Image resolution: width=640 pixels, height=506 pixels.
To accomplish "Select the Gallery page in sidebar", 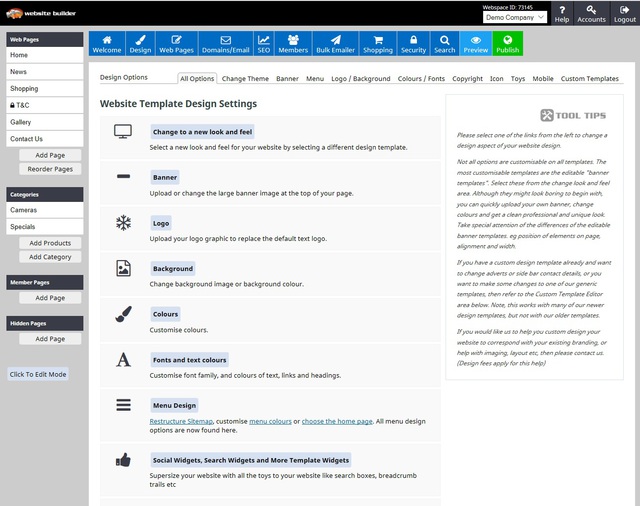I will tap(21, 122).
